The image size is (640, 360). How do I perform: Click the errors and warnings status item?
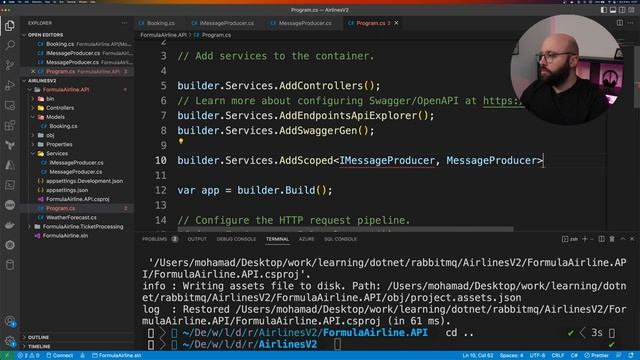point(28,356)
